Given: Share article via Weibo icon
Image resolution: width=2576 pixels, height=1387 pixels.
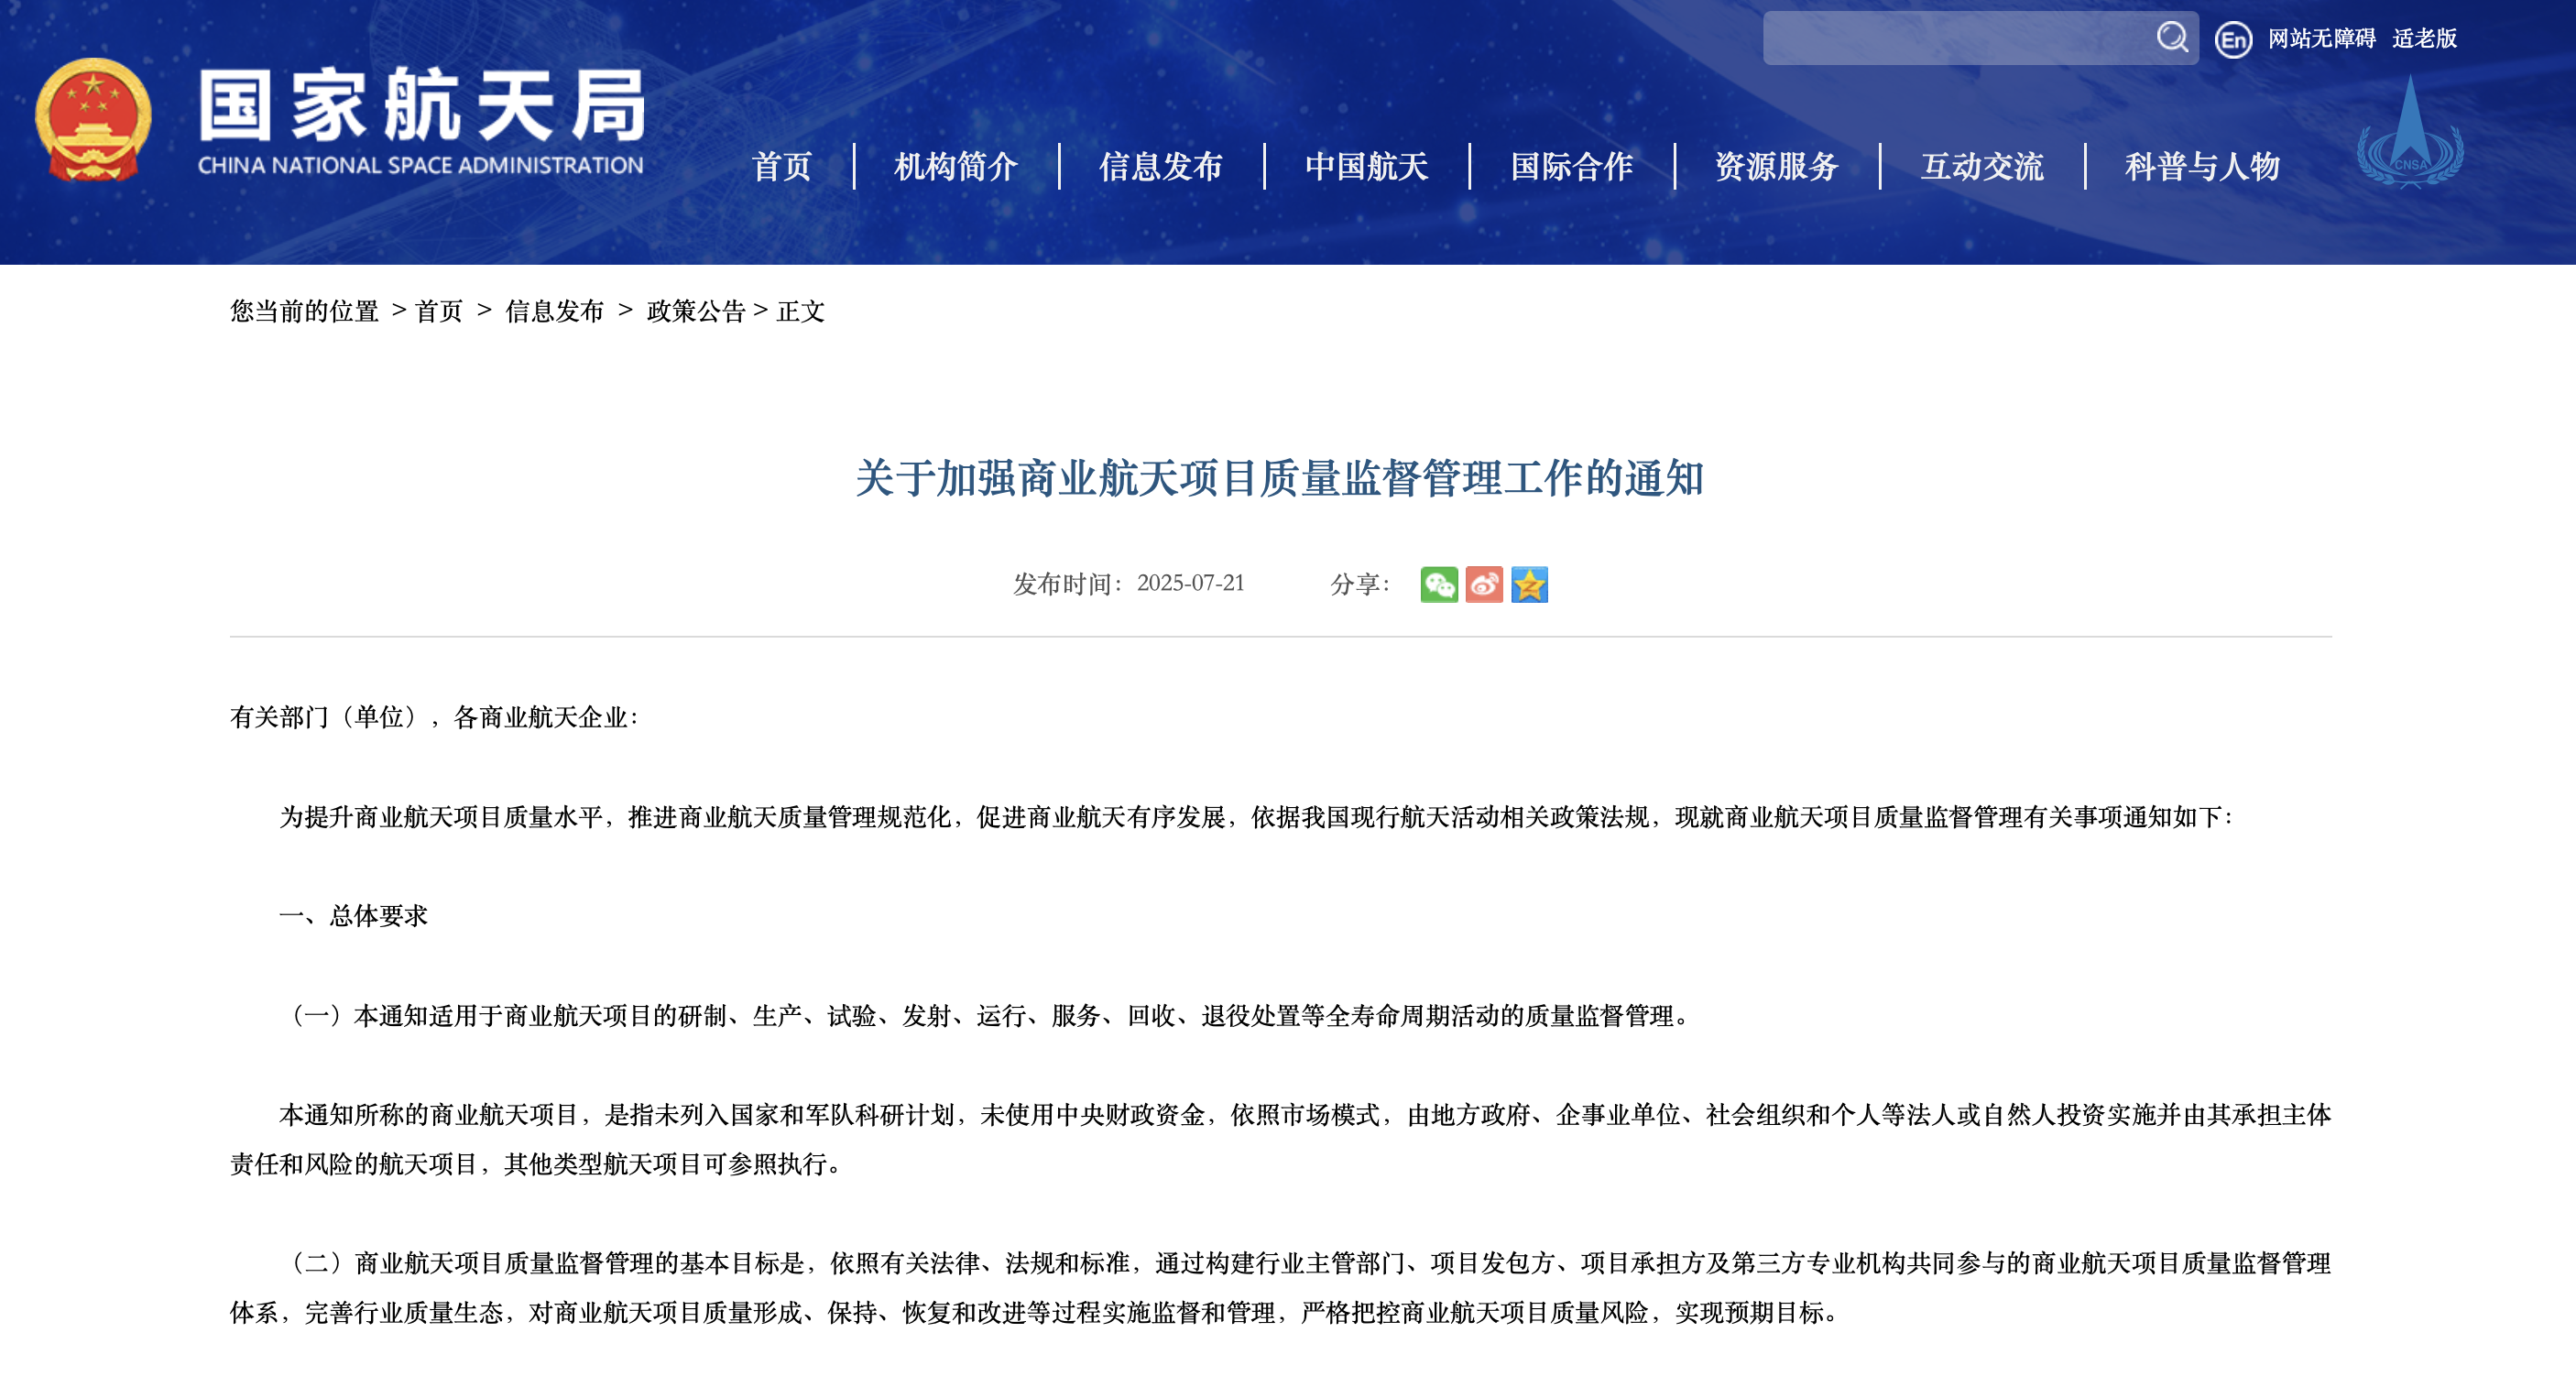Looking at the screenshot, I should coord(1484,584).
